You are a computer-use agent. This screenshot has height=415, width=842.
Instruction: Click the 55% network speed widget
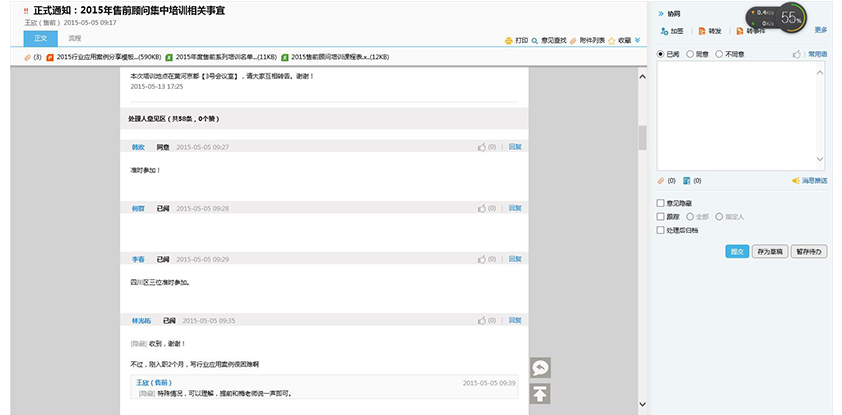[792, 18]
